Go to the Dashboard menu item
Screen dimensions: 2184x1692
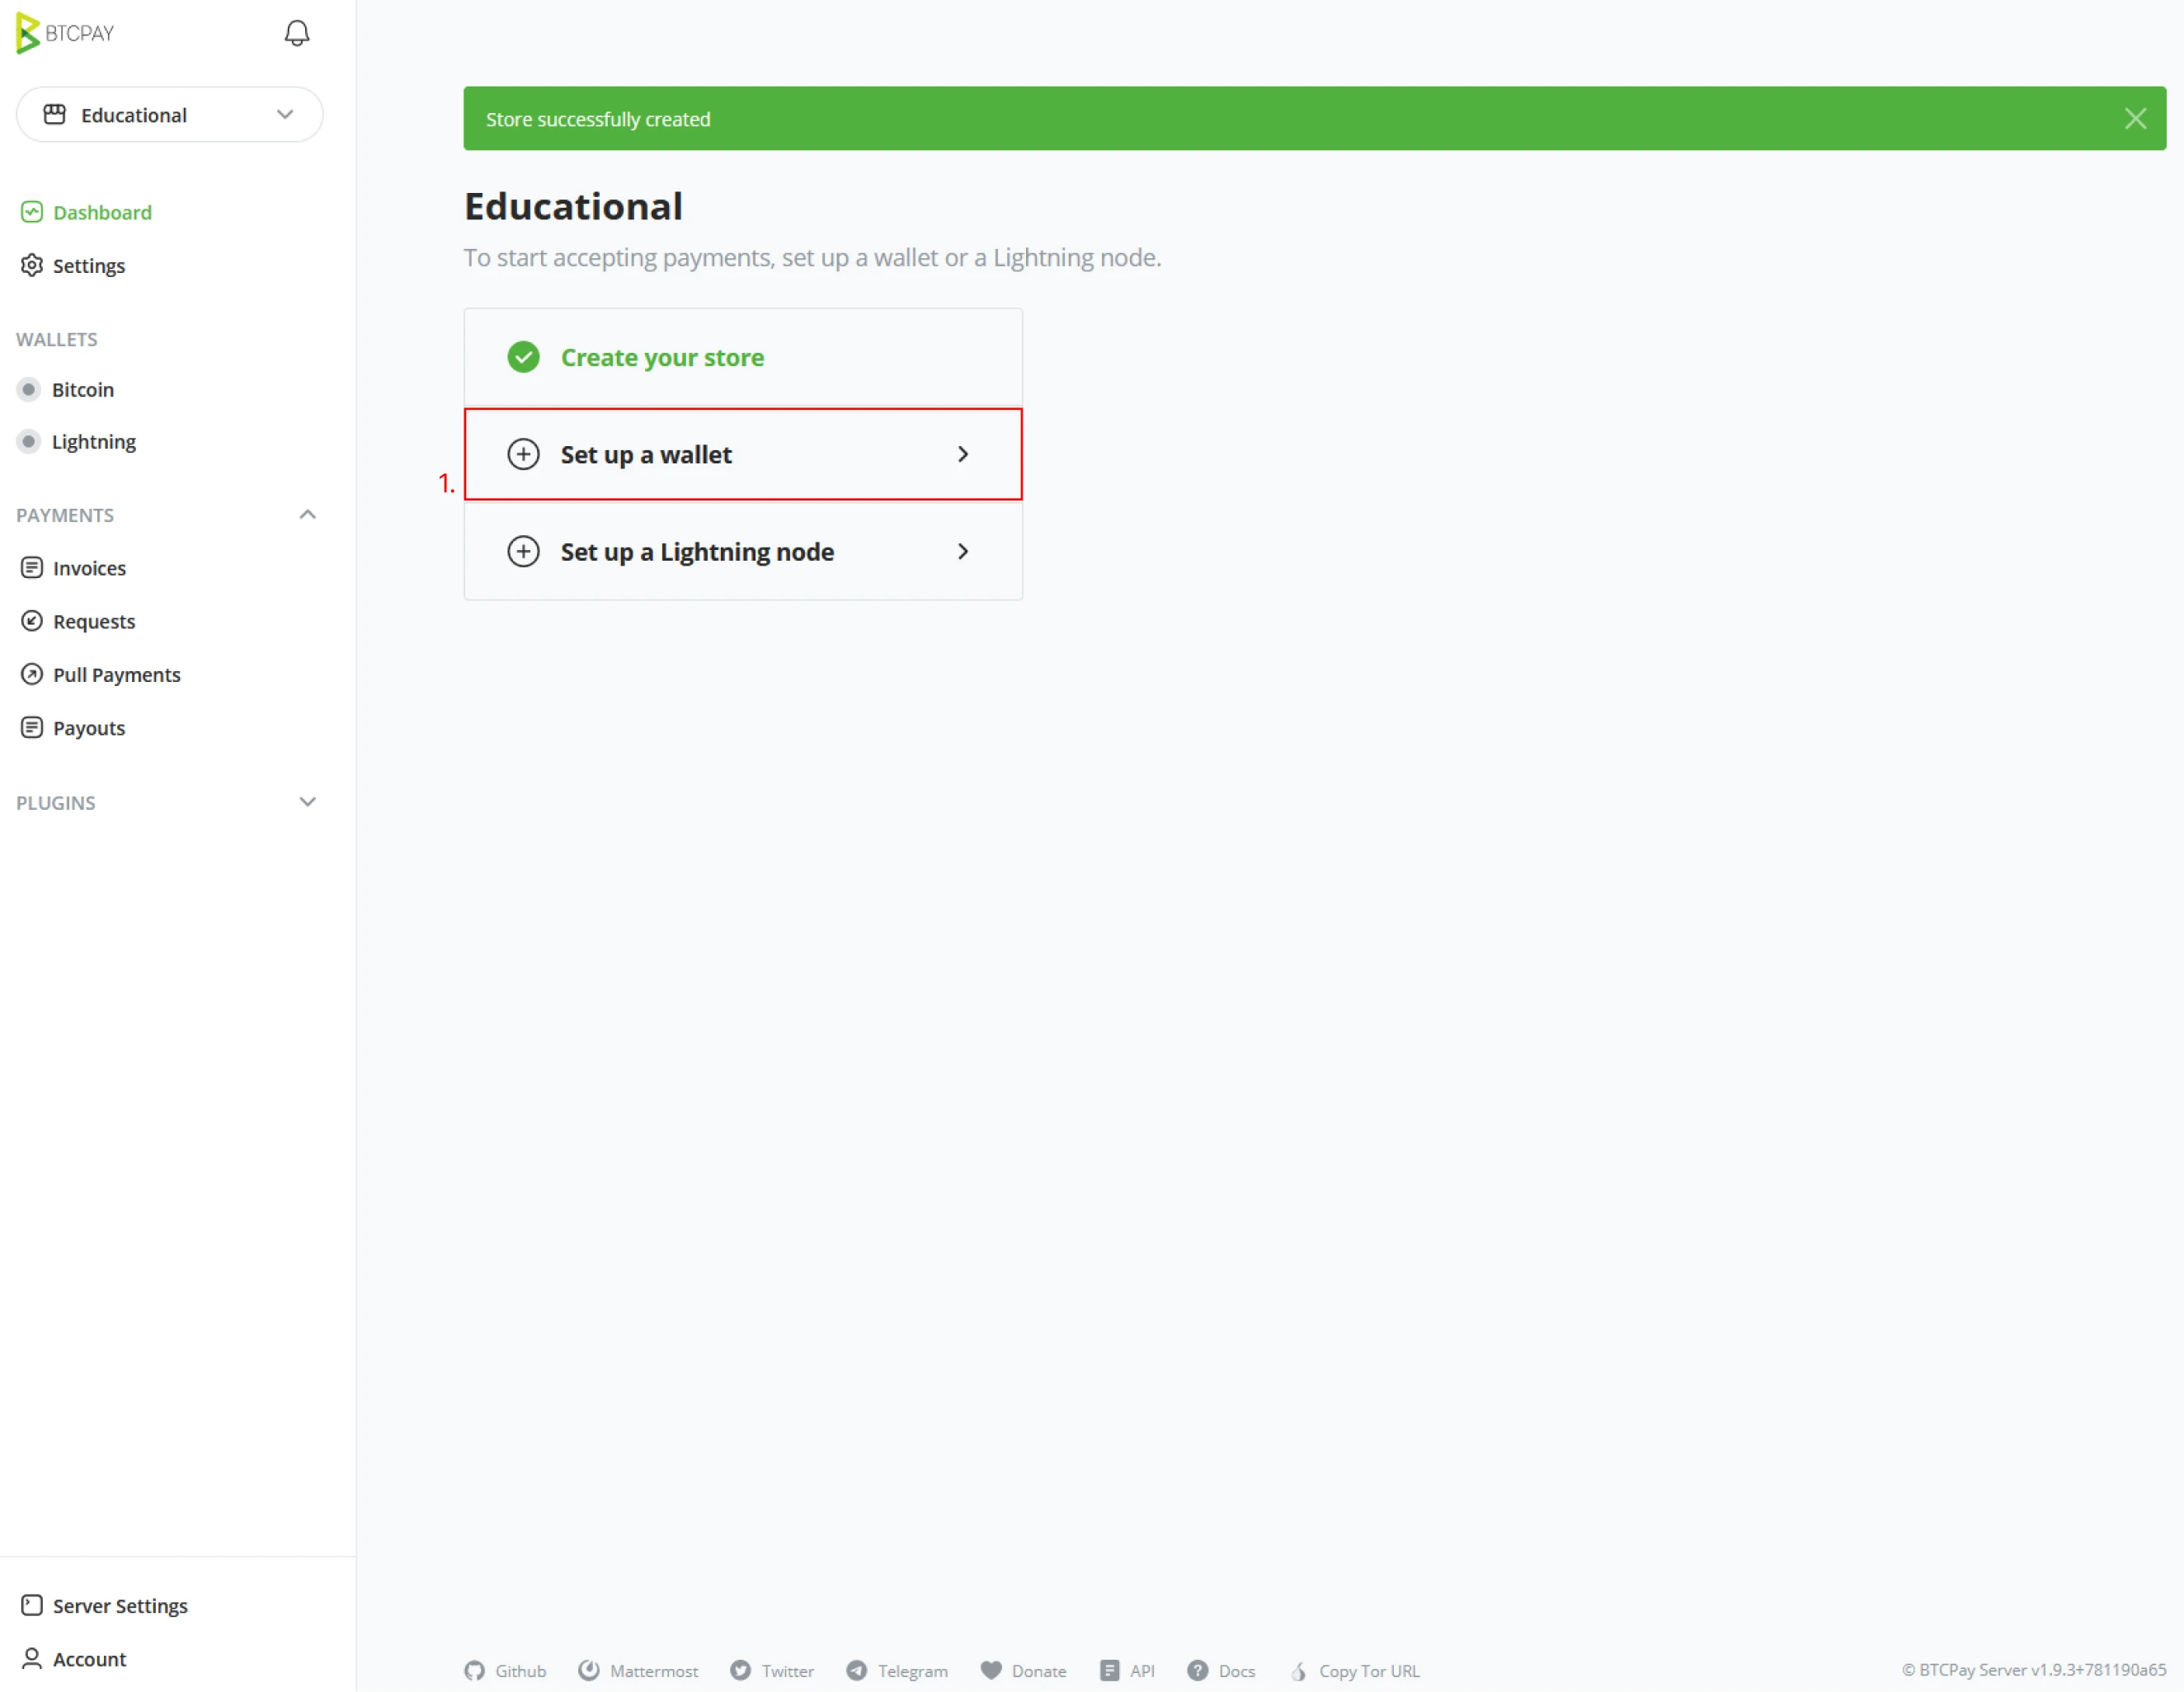click(x=102, y=212)
